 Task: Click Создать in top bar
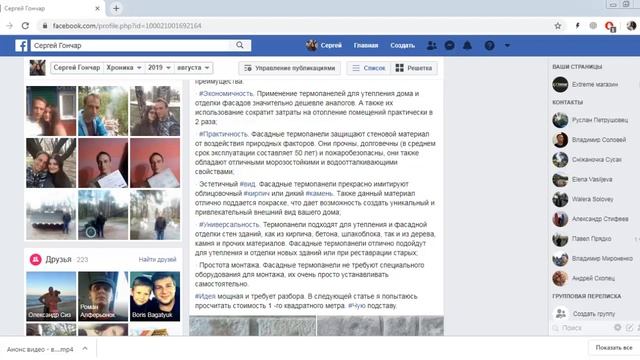coord(402,45)
